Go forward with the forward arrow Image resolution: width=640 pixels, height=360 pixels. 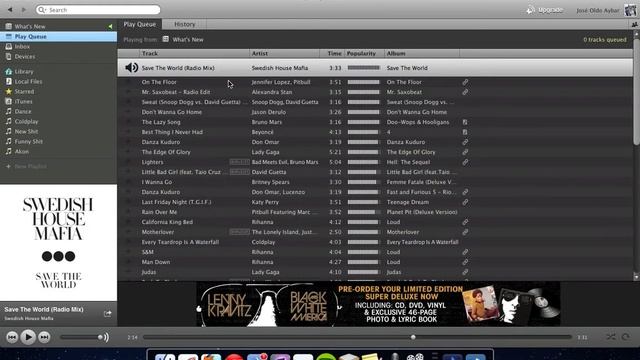24,9
